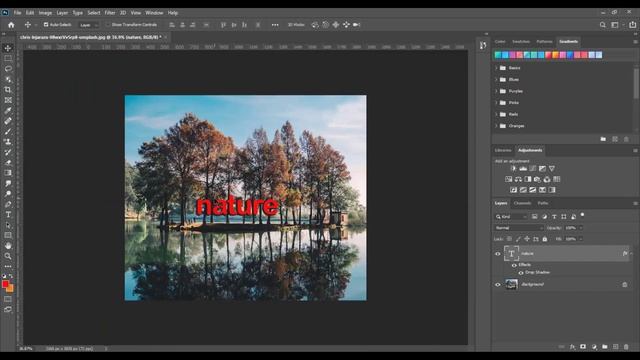Screen dimensions: 640x360
Task: Click the layer style fx button
Action: coord(572,347)
